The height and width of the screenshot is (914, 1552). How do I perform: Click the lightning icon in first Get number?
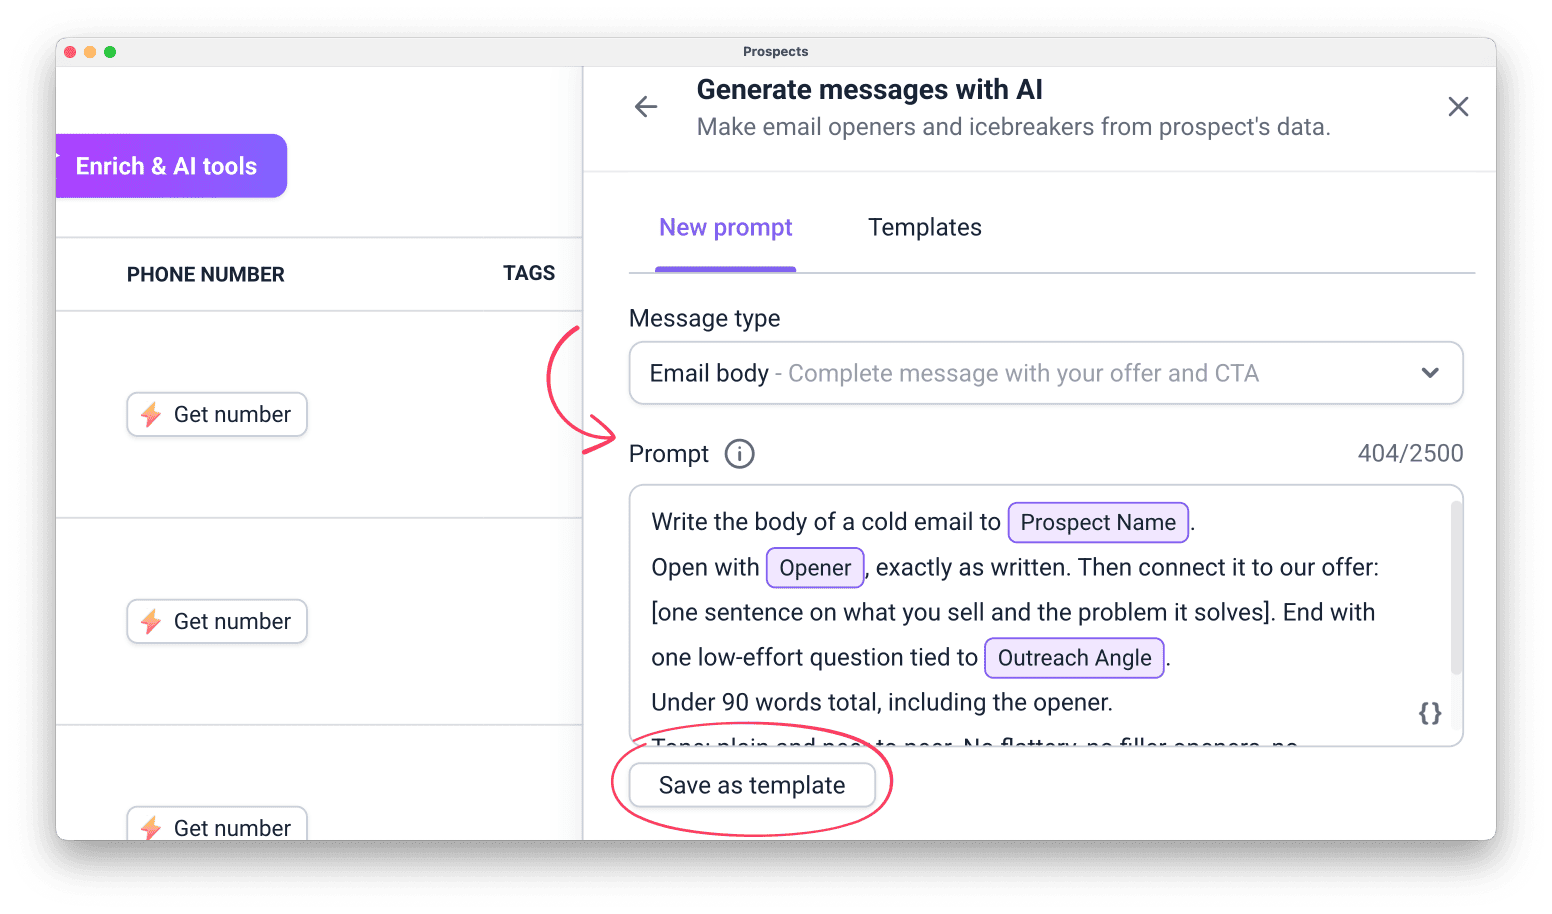(151, 414)
